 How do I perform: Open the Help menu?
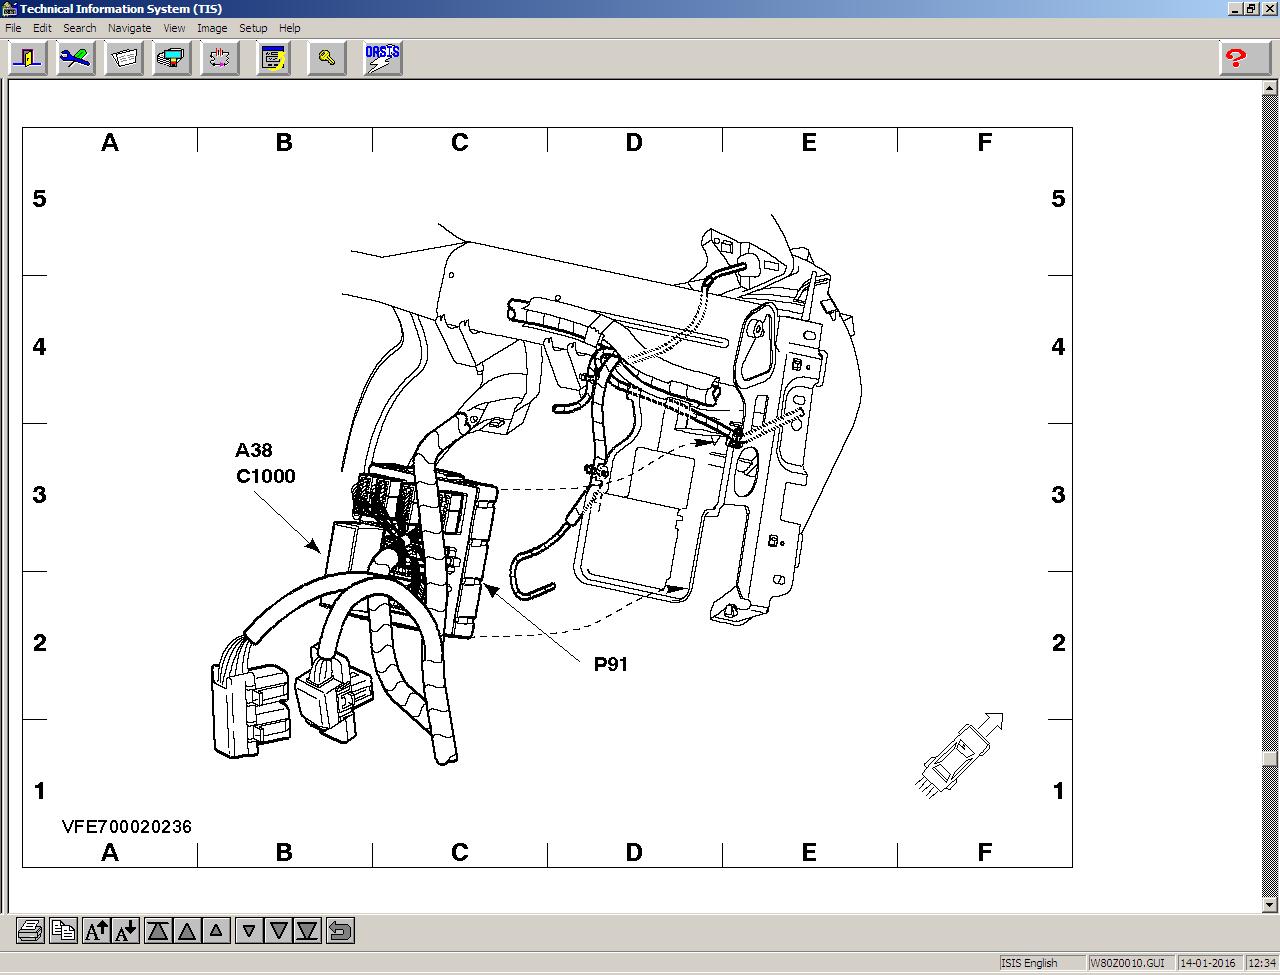(x=290, y=28)
